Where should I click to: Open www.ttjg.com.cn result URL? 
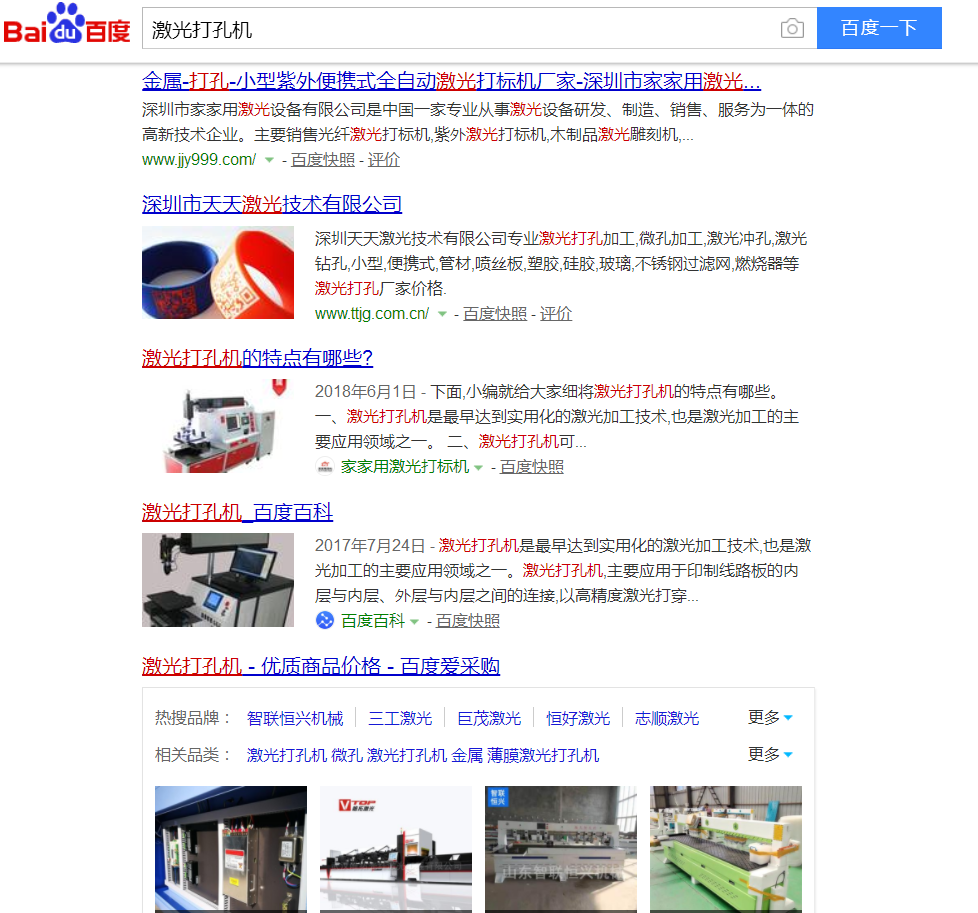click(372, 314)
